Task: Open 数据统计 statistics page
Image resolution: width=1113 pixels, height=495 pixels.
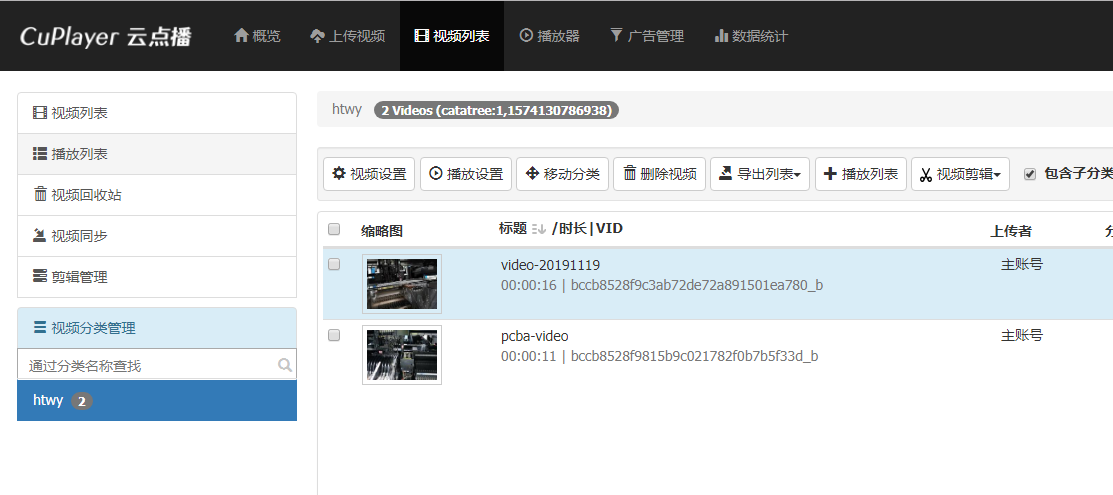Action: click(x=751, y=36)
